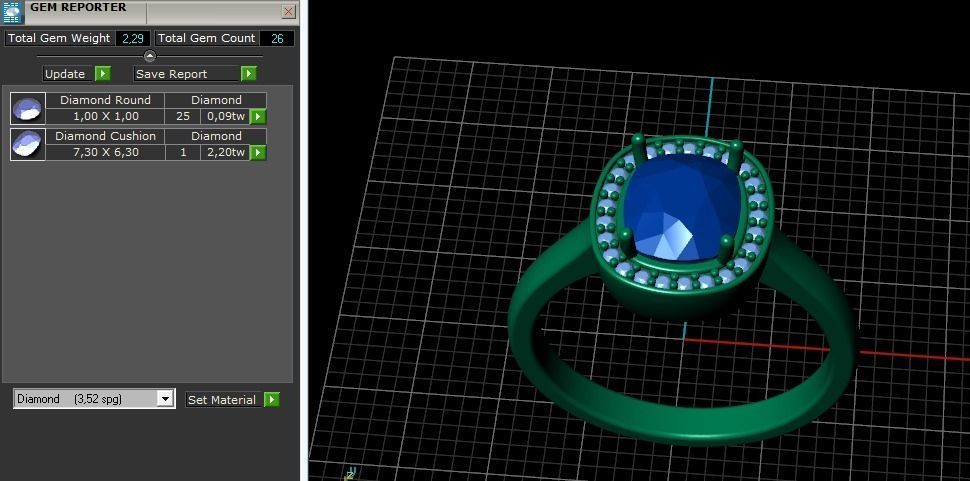Click the GEM REPORTER title text

79,7
